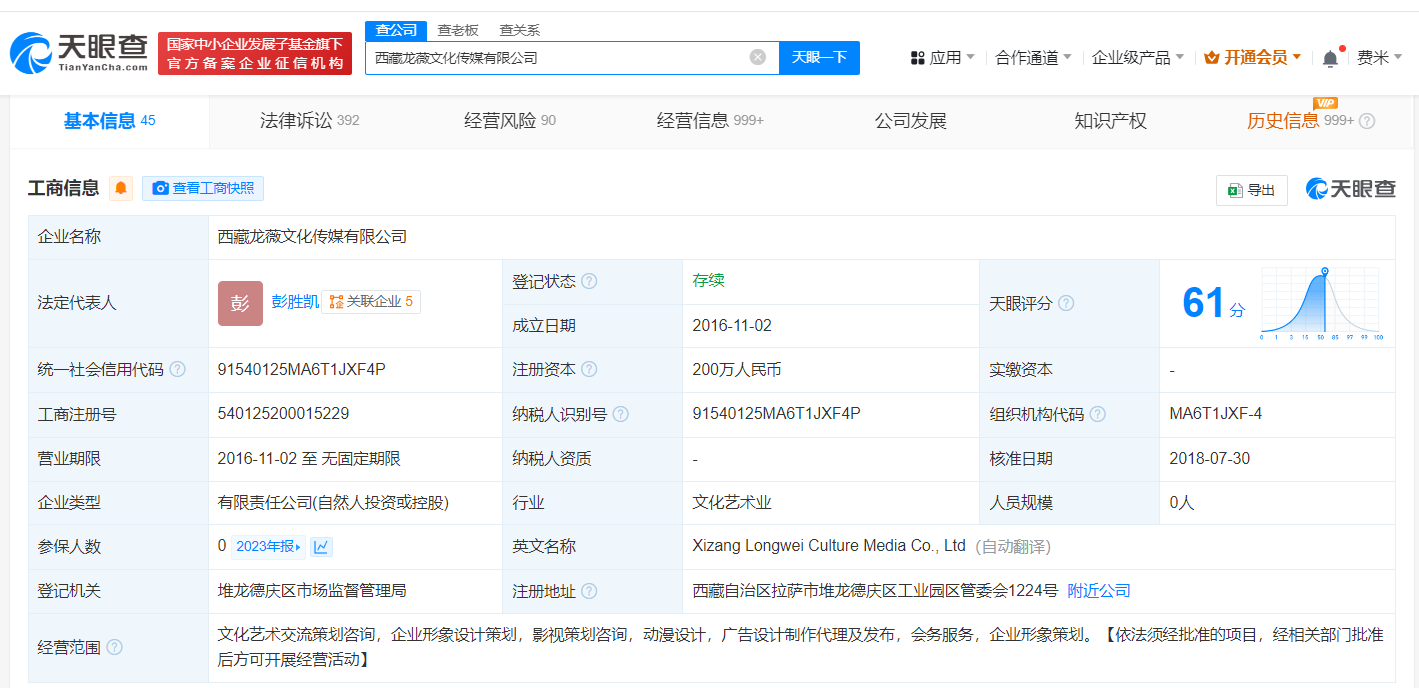Click help icon next to 天眼评分
The image size is (1419, 688).
pos(1066,303)
